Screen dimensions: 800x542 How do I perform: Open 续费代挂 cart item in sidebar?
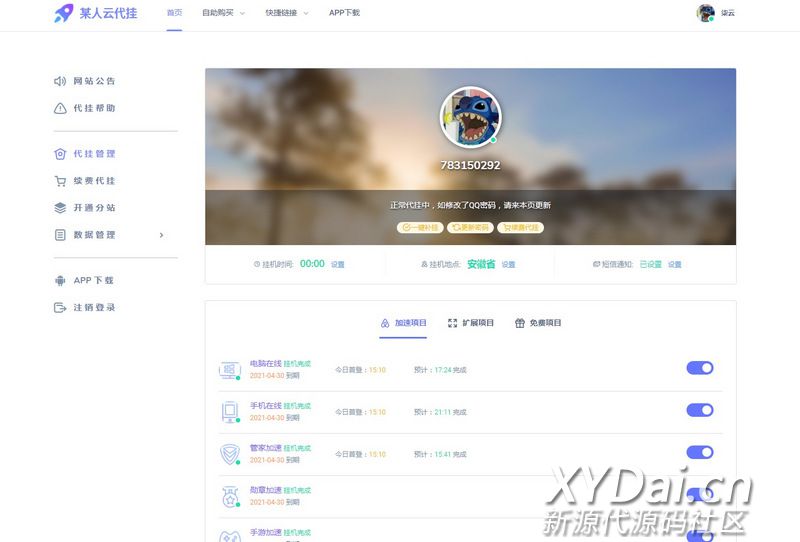pos(85,181)
